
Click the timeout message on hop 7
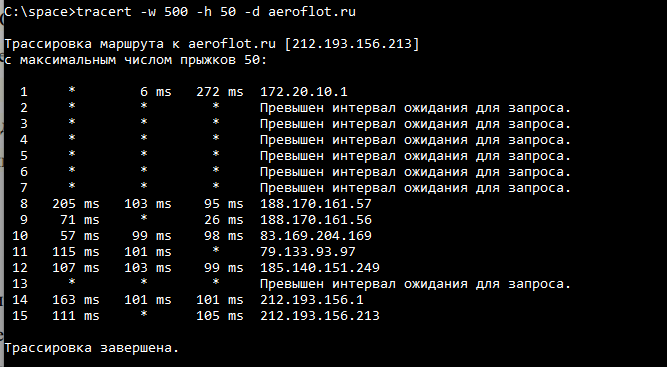click(x=415, y=188)
